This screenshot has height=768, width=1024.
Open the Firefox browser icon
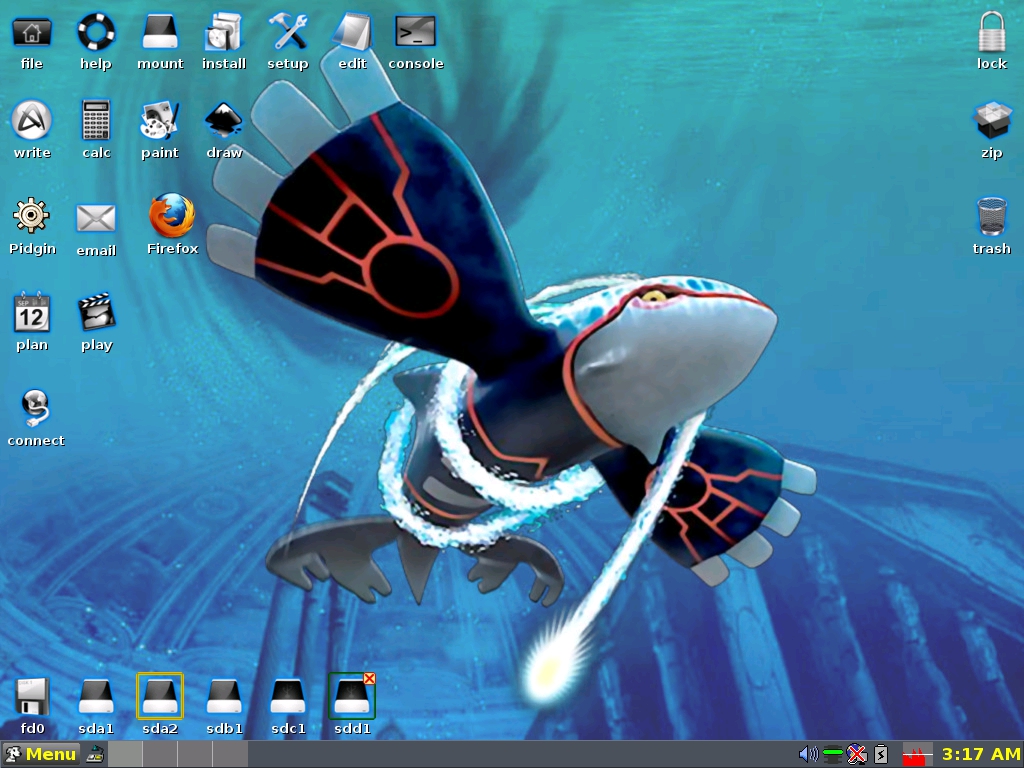click(x=172, y=217)
